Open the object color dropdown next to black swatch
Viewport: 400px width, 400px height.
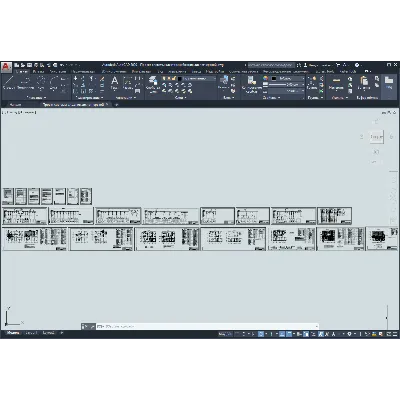(287, 78)
